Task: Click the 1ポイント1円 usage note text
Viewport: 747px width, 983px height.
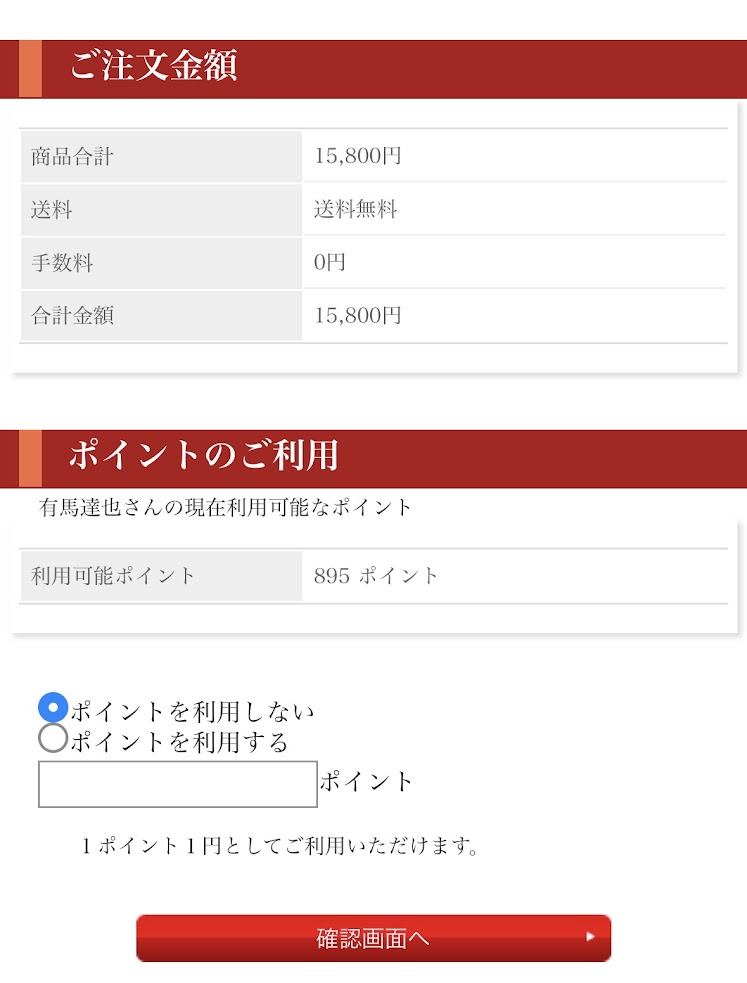Action: pyautogui.click(x=279, y=846)
